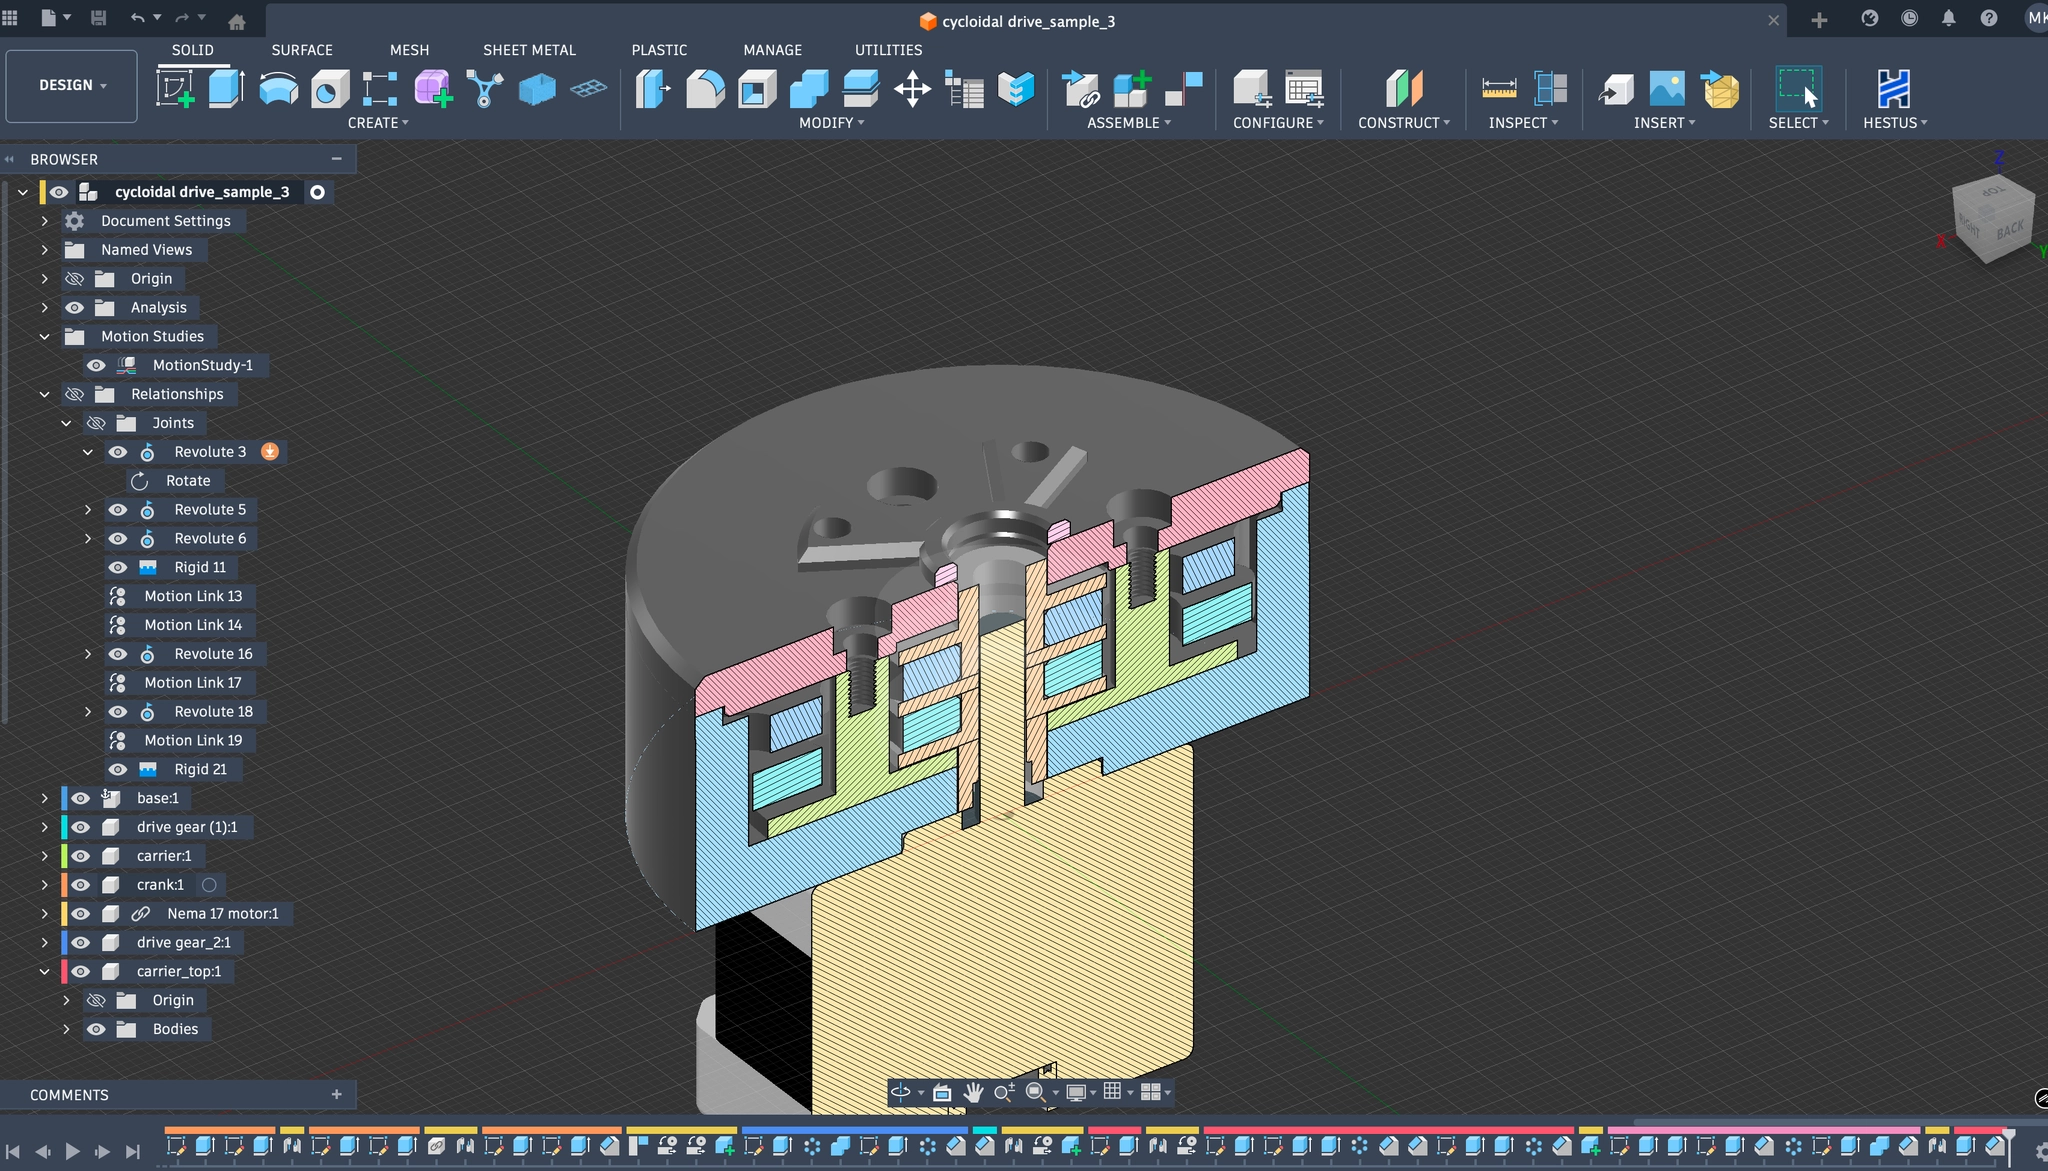Select the Extrude tool icon

tap(226, 89)
